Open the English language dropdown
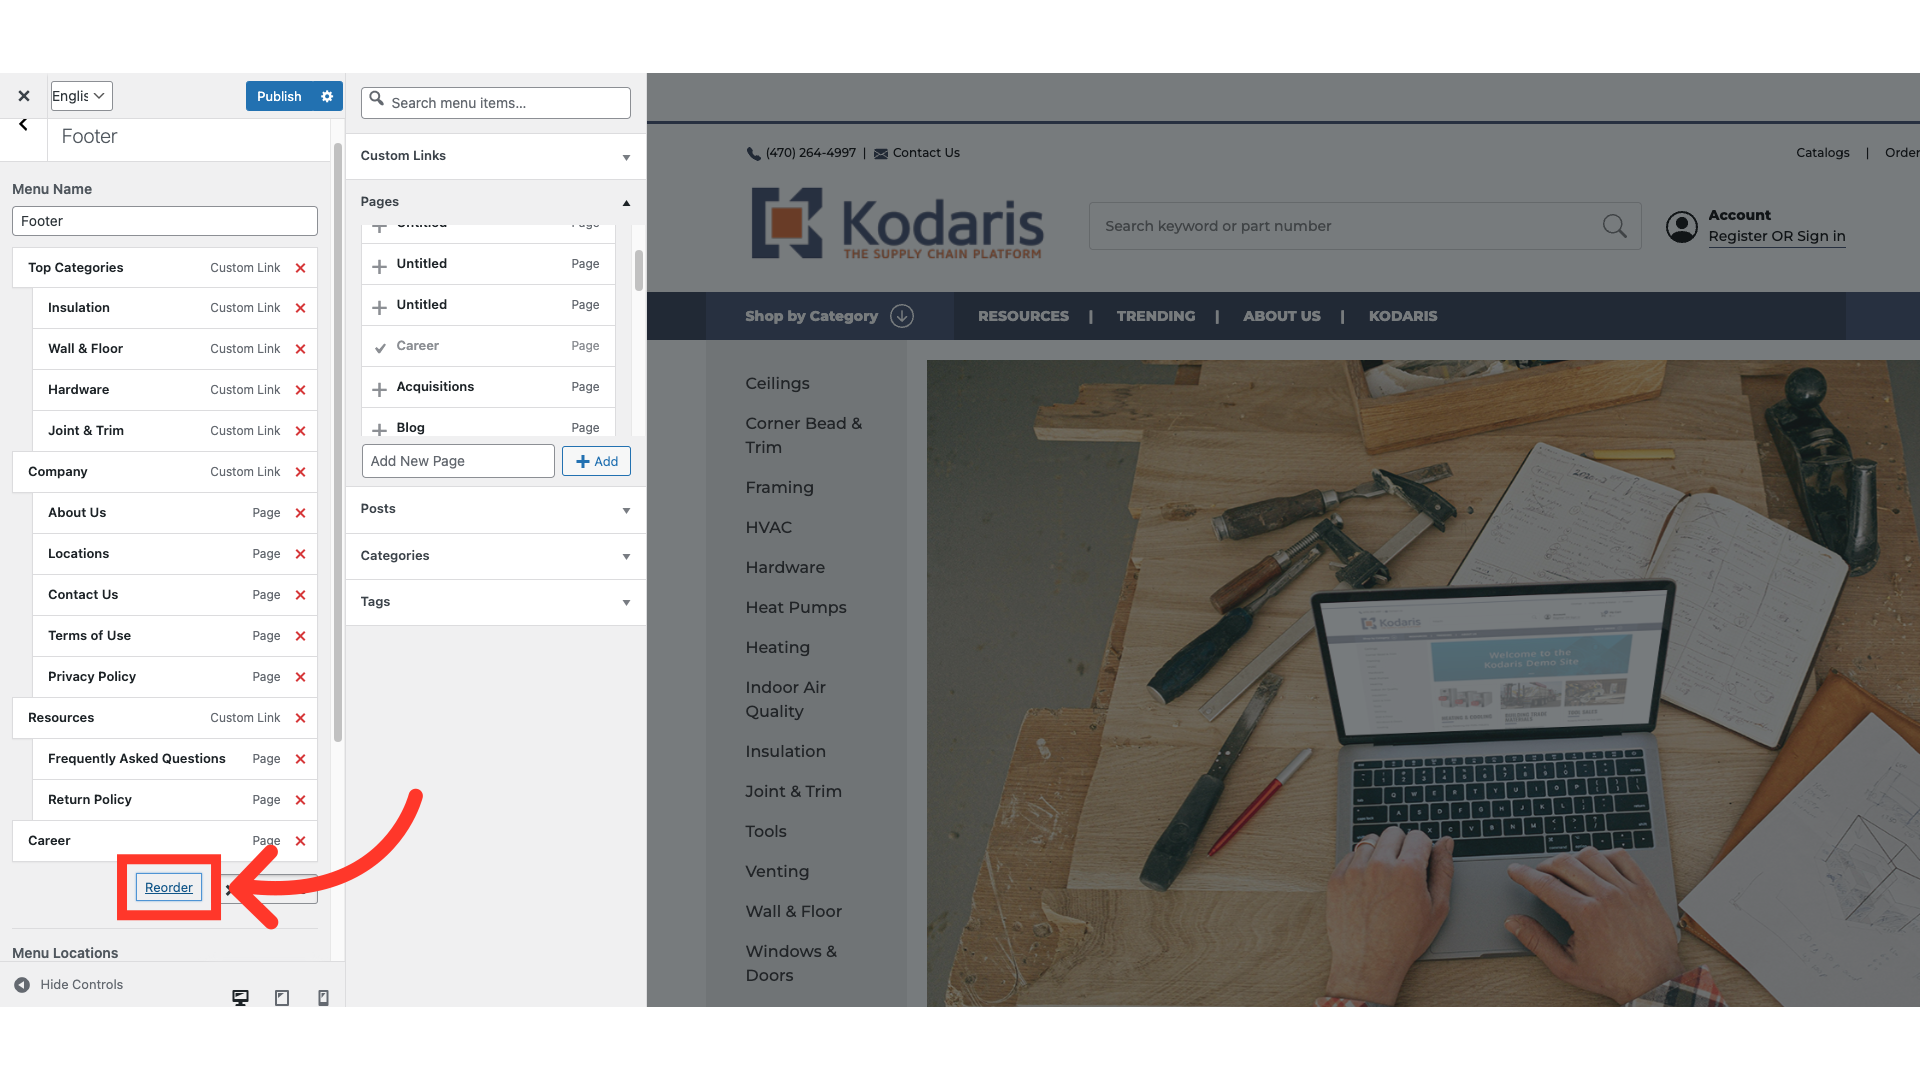Image resolution: width=1920 pixels, height=1080 pixels. (81, 96)
